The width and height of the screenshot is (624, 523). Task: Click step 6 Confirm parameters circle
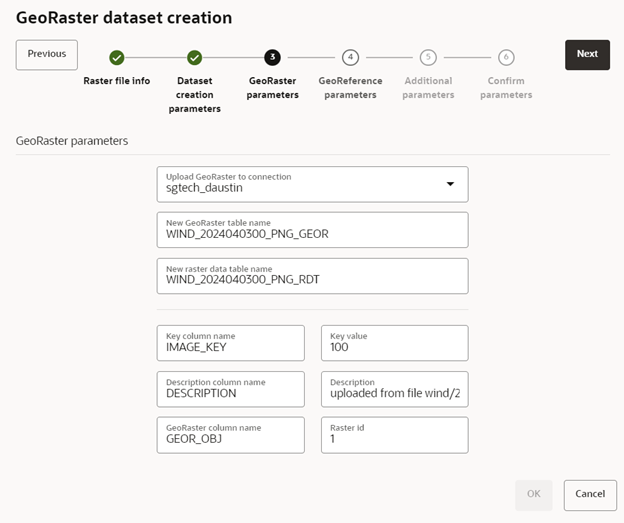tap(506, 58)
